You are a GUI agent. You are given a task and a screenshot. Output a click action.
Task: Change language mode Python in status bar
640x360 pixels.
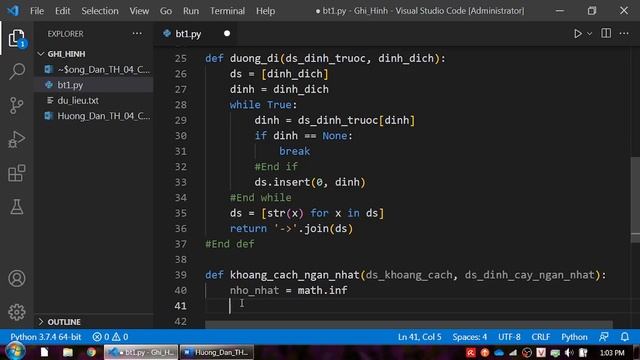click(x=574, y=337)
